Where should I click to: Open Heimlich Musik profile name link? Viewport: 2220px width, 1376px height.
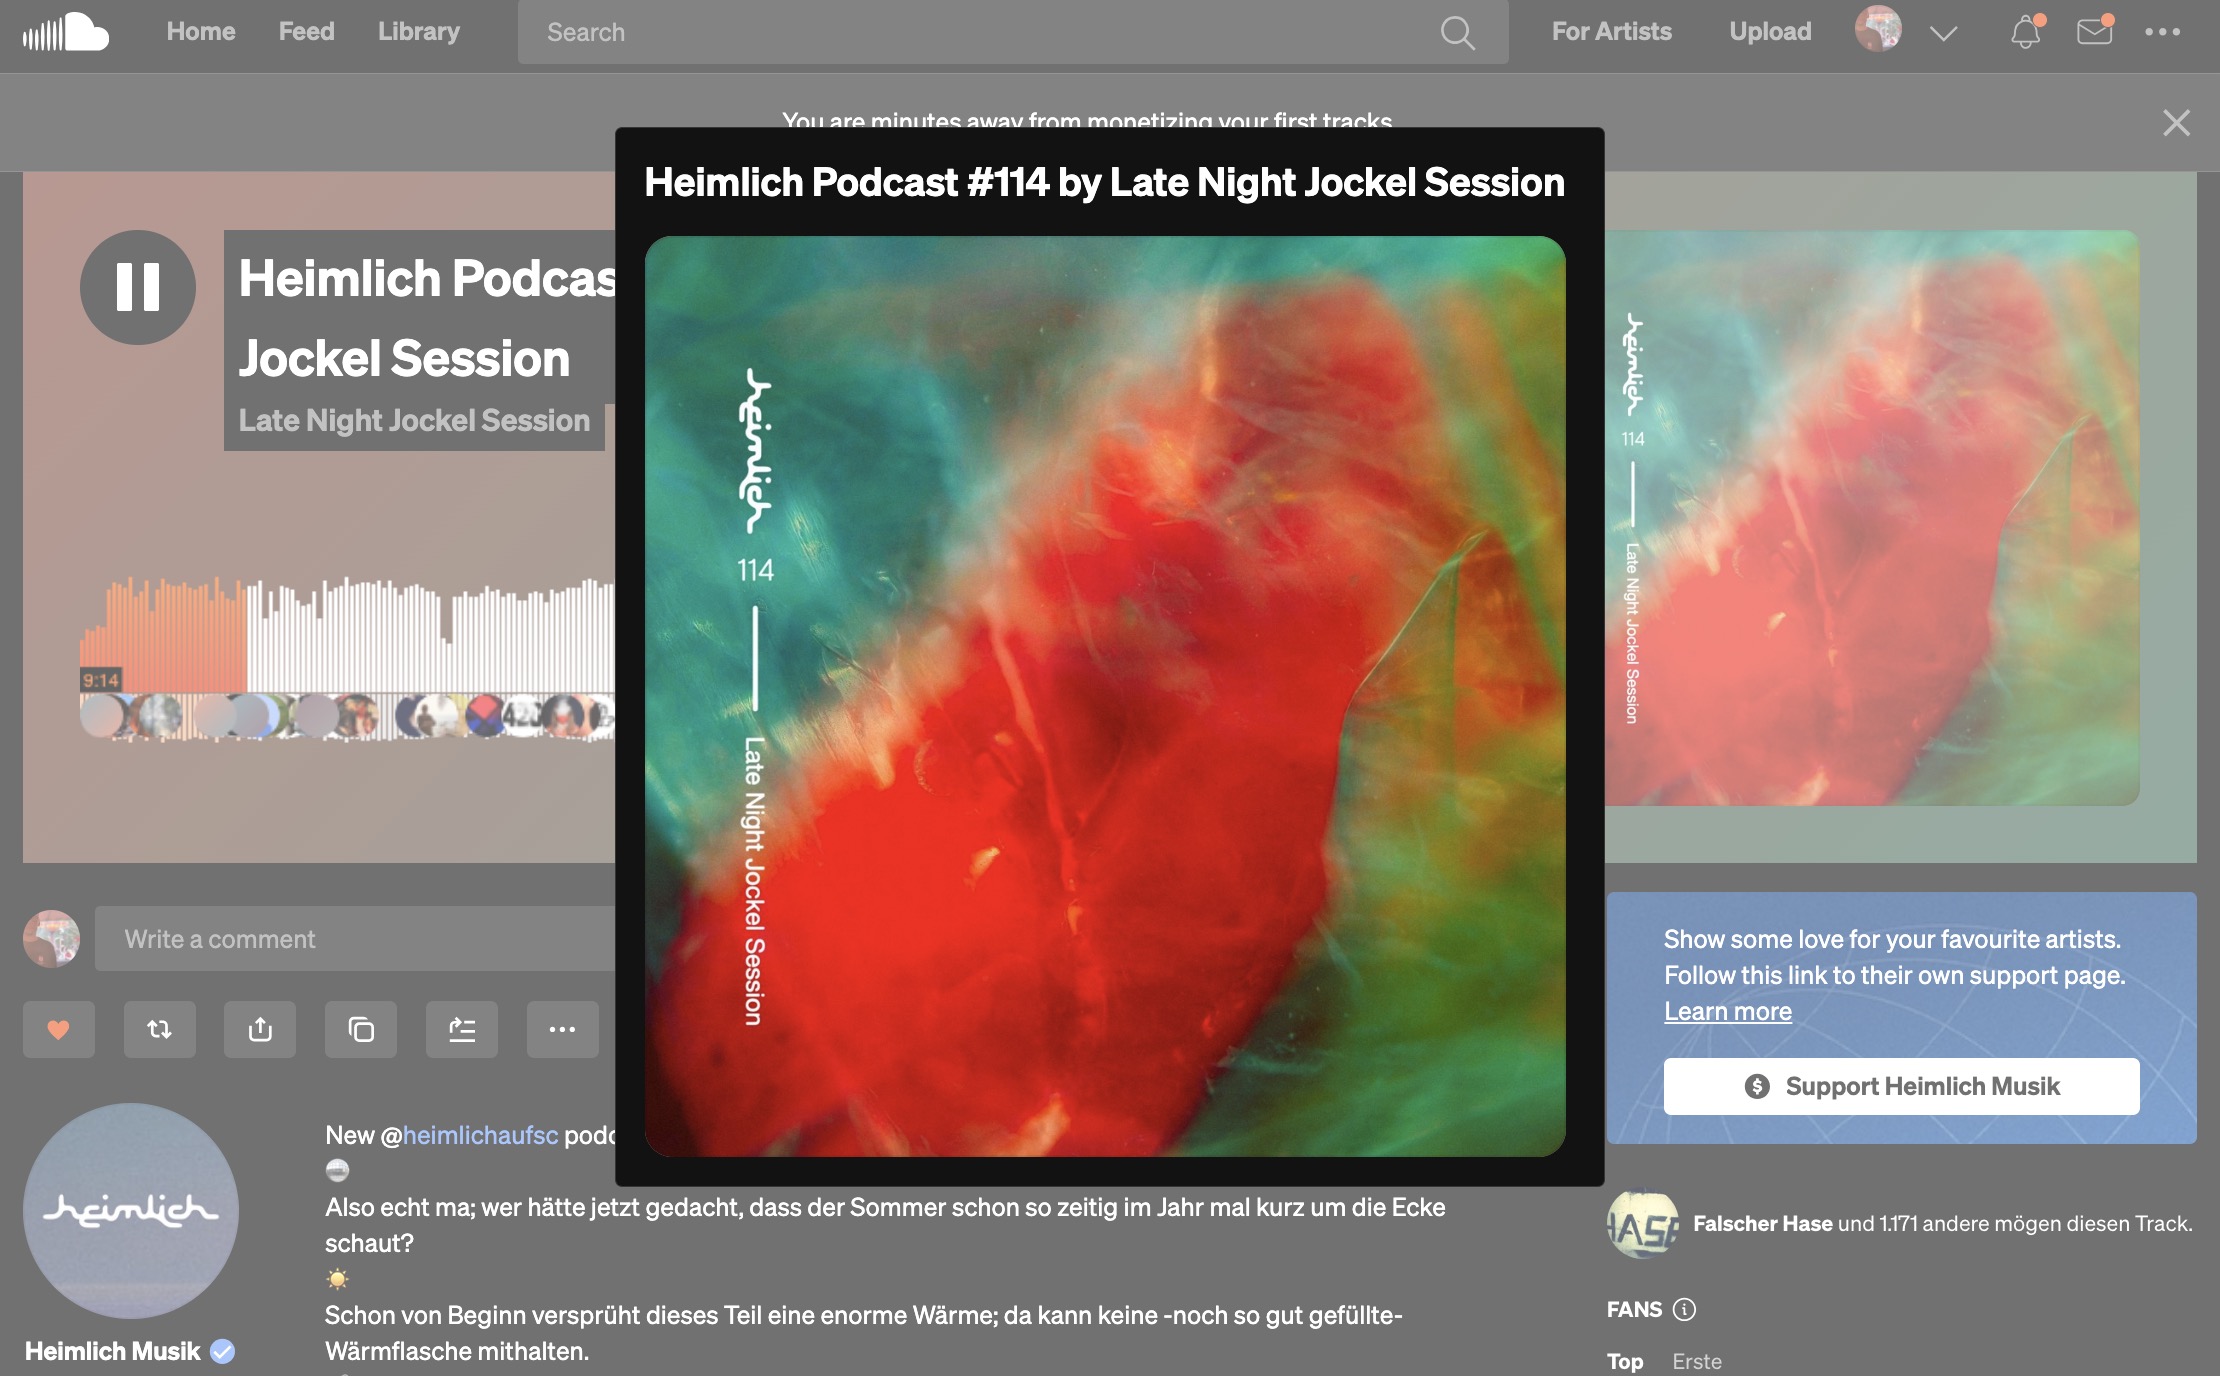112,1352
